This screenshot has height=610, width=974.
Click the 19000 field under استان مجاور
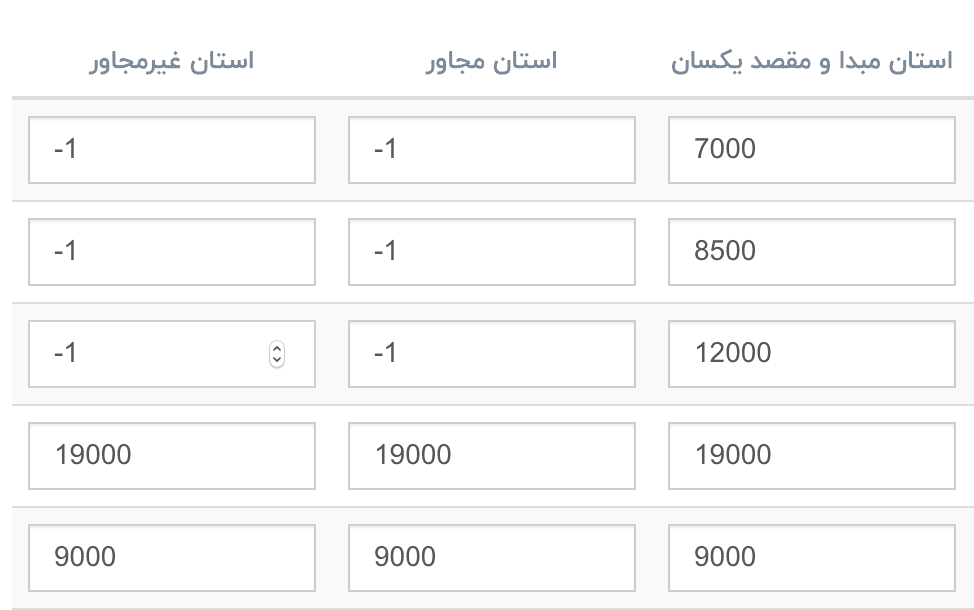pos(491,456)
